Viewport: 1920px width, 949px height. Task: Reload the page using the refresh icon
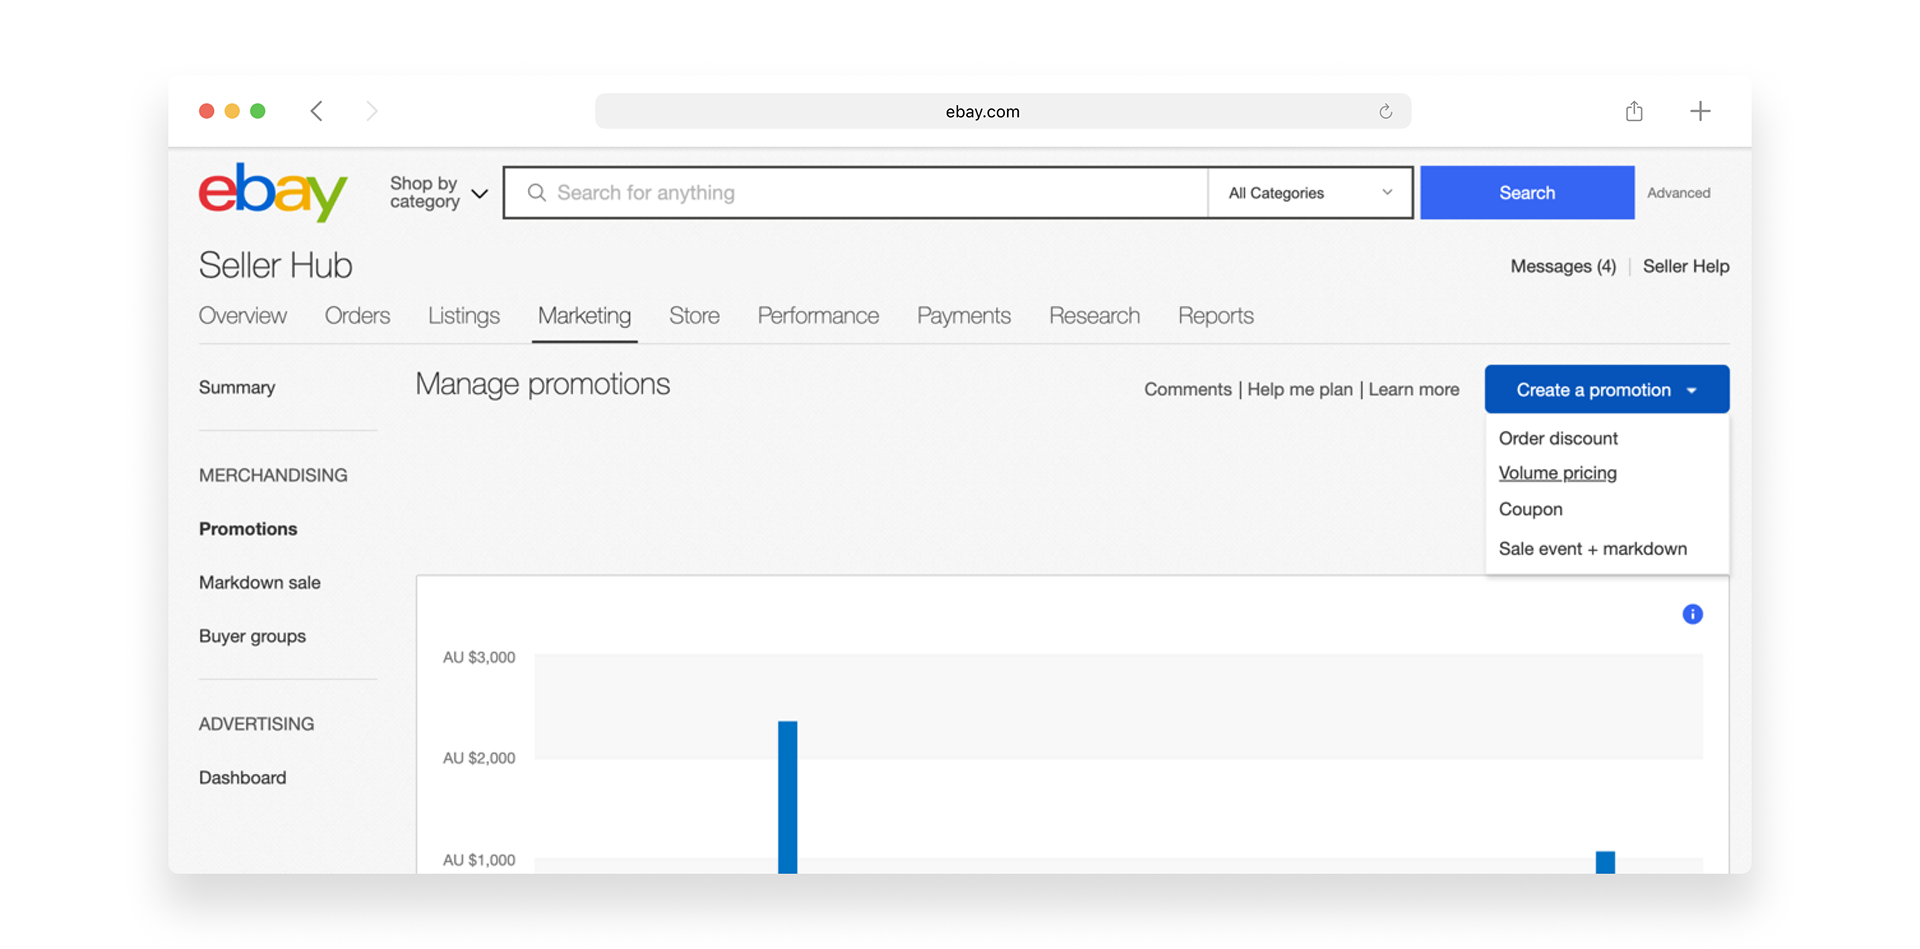1385,111
